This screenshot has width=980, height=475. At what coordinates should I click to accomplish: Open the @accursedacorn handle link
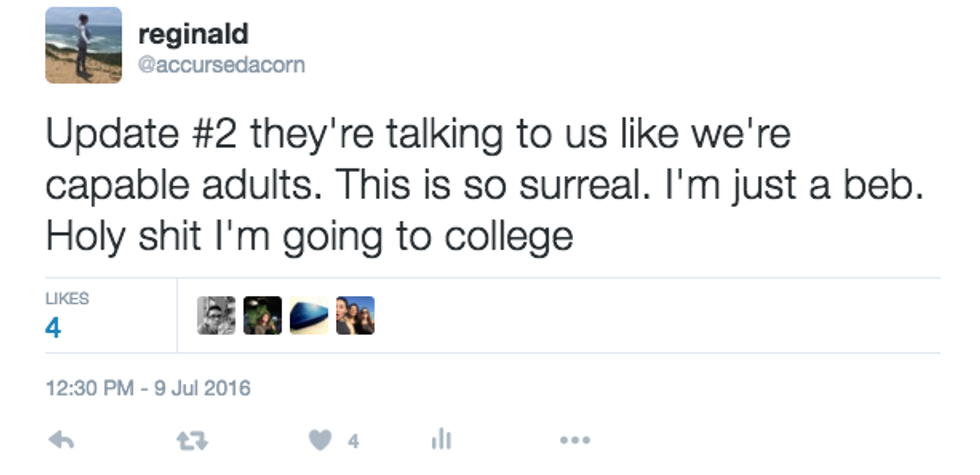coord(221,65)
